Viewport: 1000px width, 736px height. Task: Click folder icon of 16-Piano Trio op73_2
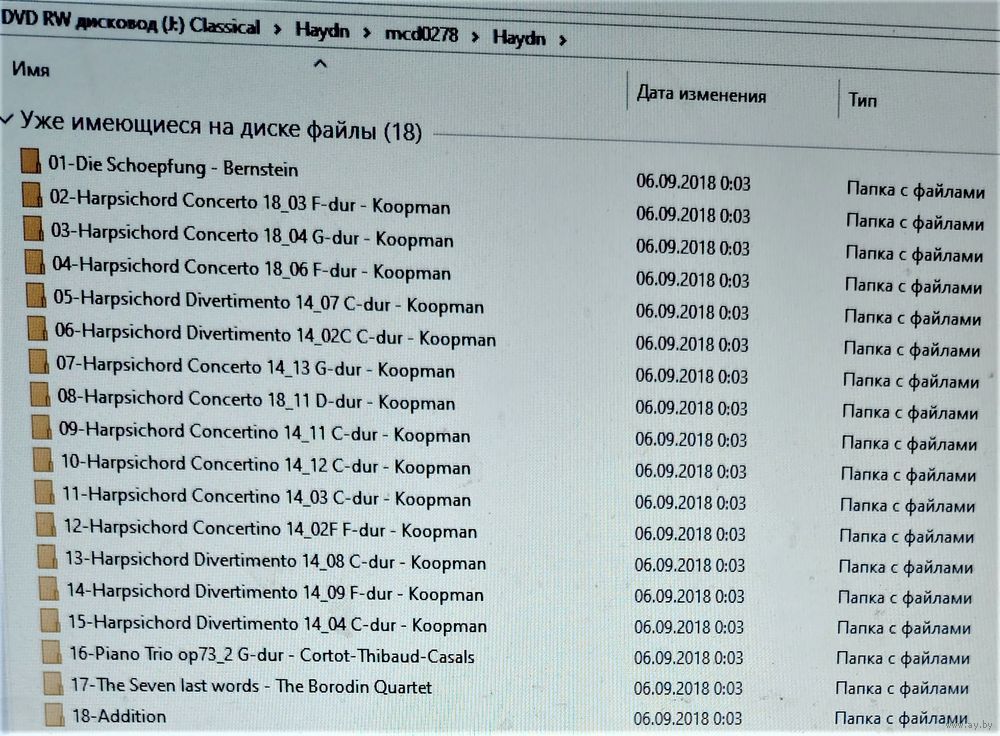51,651
